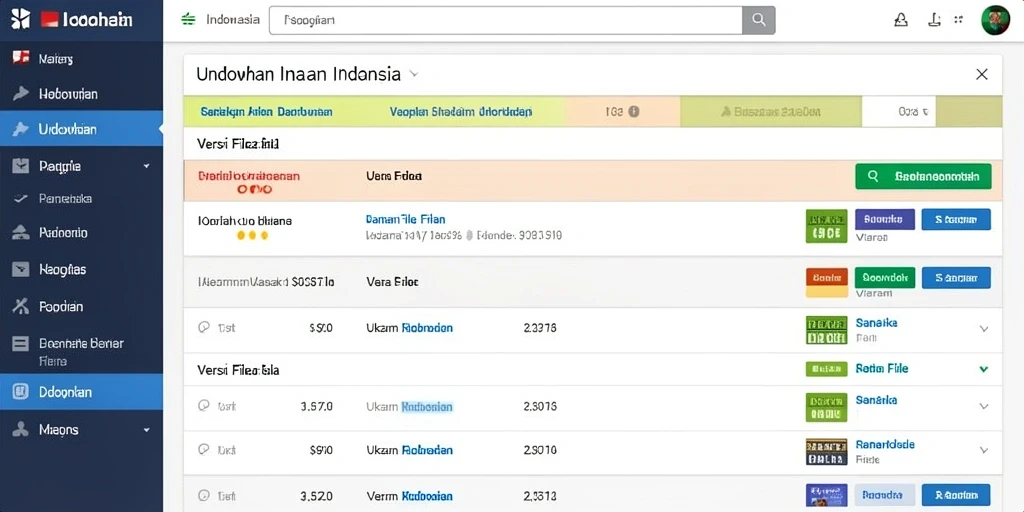Click the Padoonio sidebar icon
The width and height of the screenshot is (1024, 512).
(x=21, y=232)
